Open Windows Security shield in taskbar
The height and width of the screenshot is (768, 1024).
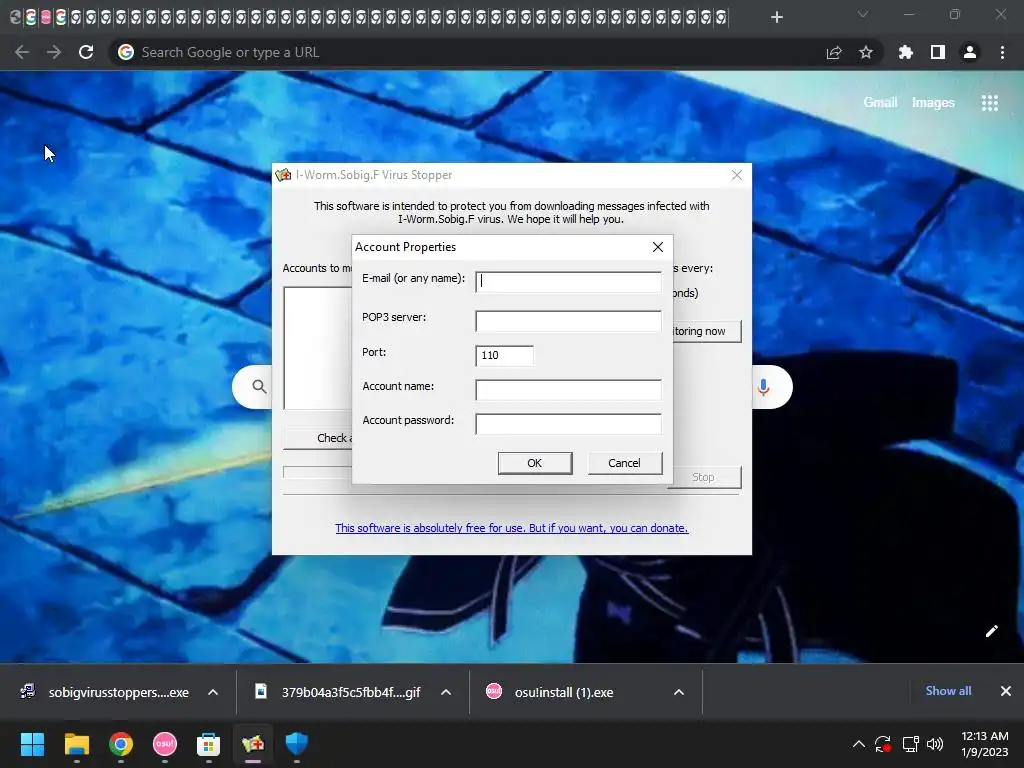(x=296, y=744)
